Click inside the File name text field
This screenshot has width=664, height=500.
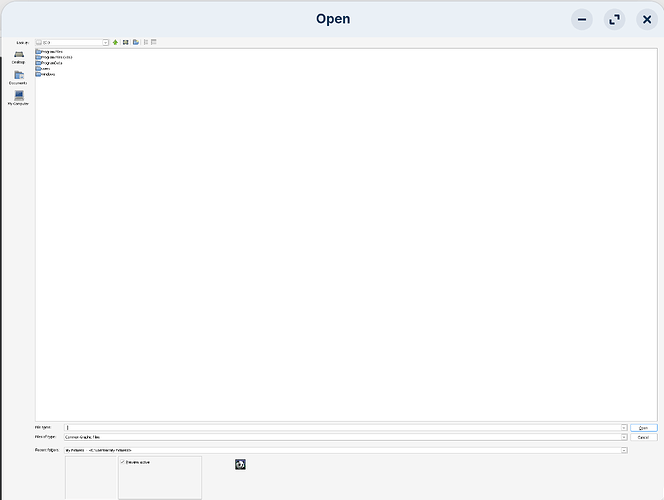coord(342,428)
